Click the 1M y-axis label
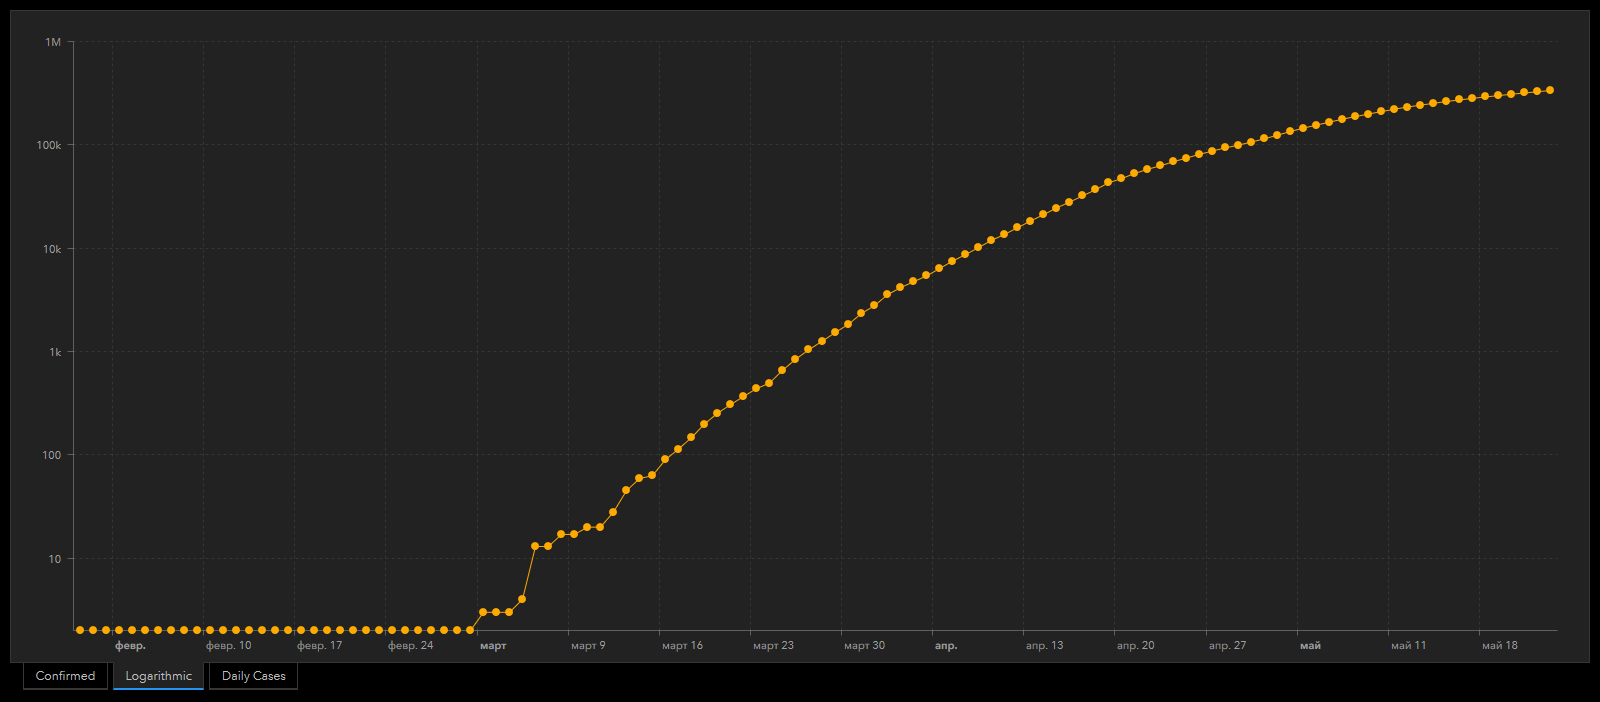Viewport: 1600px width, 702px height. click(x=53, y=42)
